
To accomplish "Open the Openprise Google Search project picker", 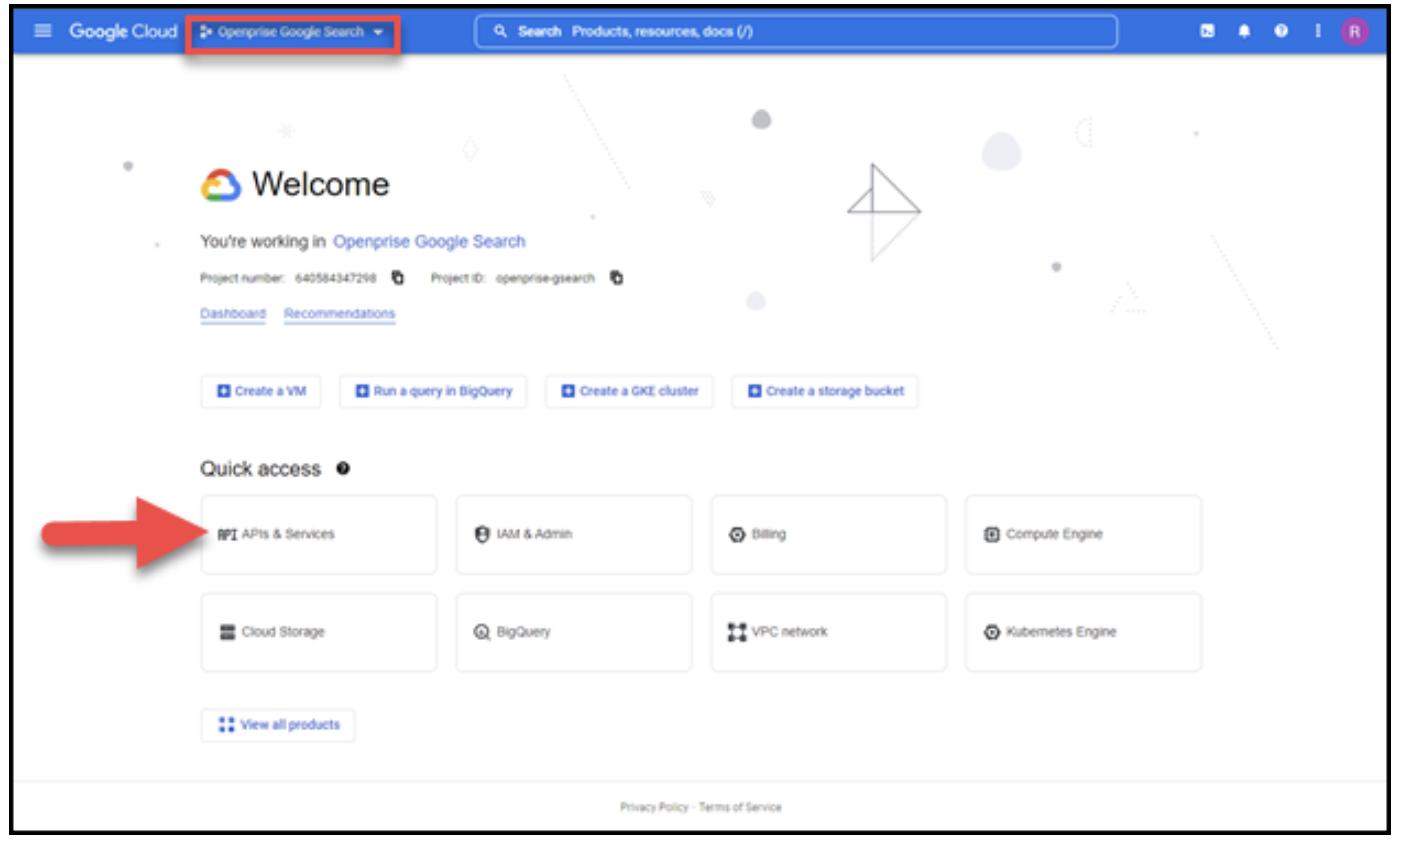I will click(292, 32).
